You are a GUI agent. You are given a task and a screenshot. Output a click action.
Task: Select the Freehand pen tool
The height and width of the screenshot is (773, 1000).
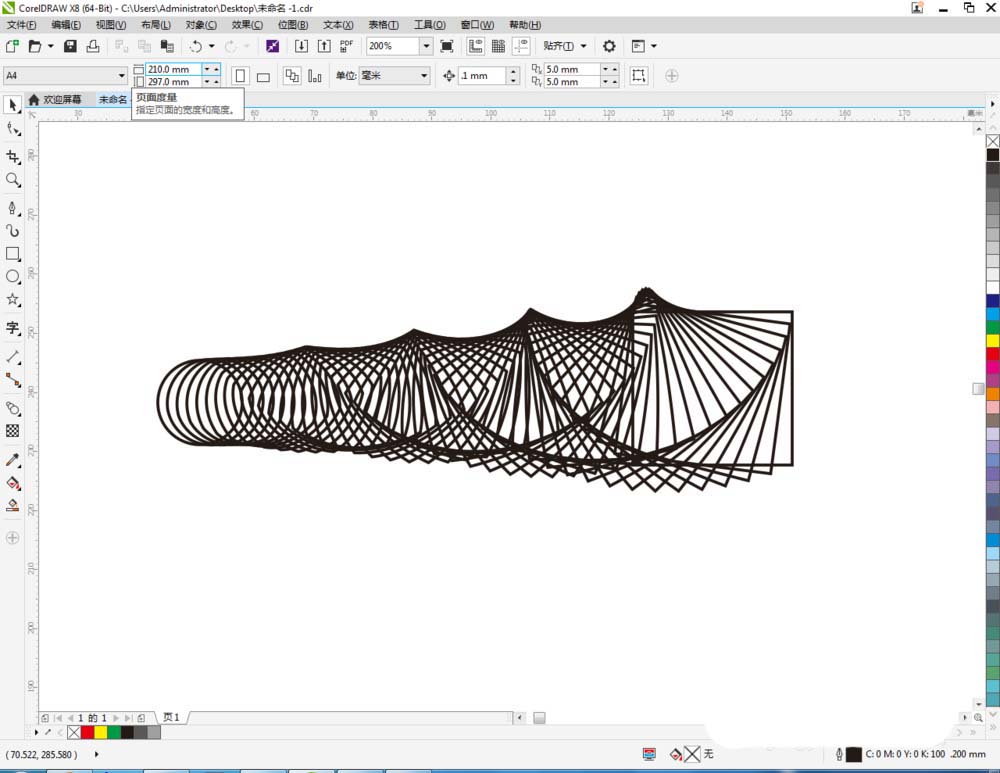click(13, 208)
